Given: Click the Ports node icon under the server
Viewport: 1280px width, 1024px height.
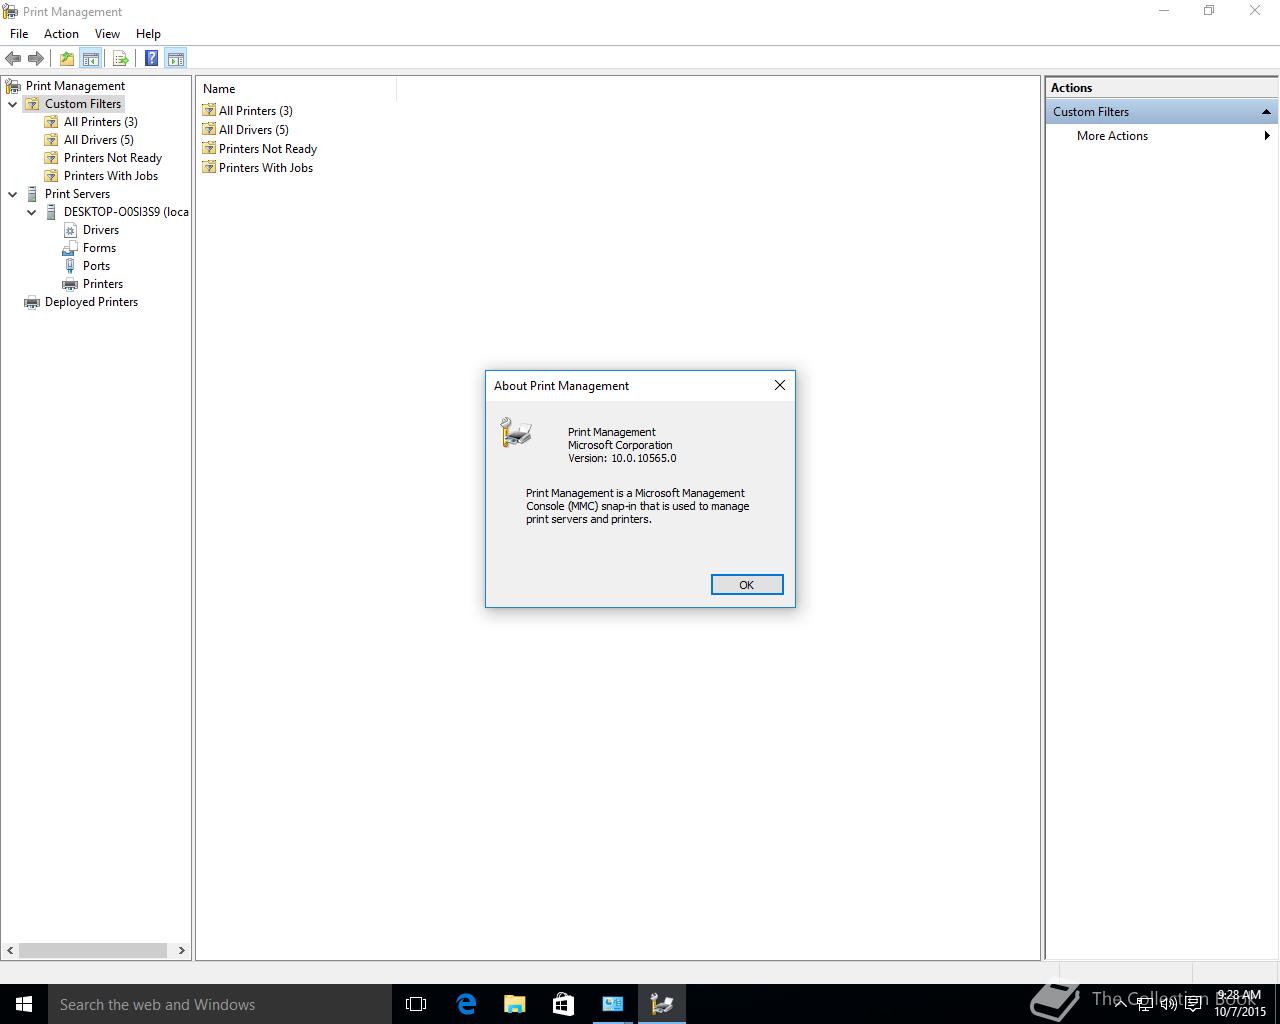Looking at the screenshot, I should [70, 266].
